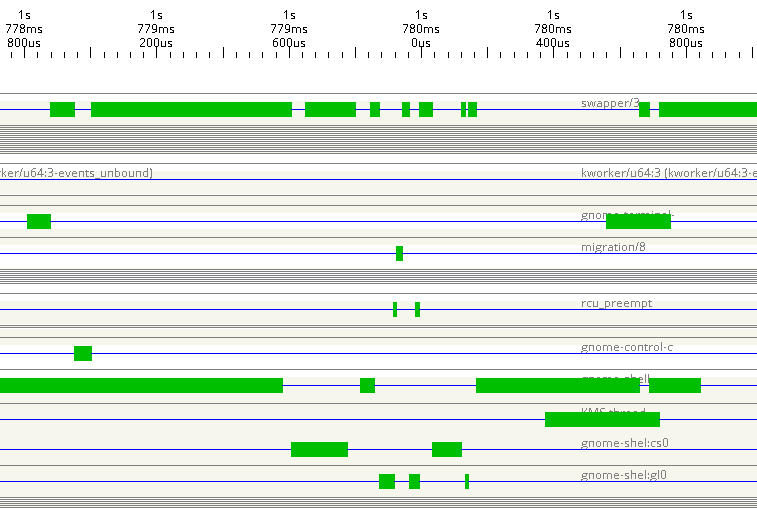Select the longest swapper/3 slice on the left
The height and width of the screenshot is (508, 757).
191,109
